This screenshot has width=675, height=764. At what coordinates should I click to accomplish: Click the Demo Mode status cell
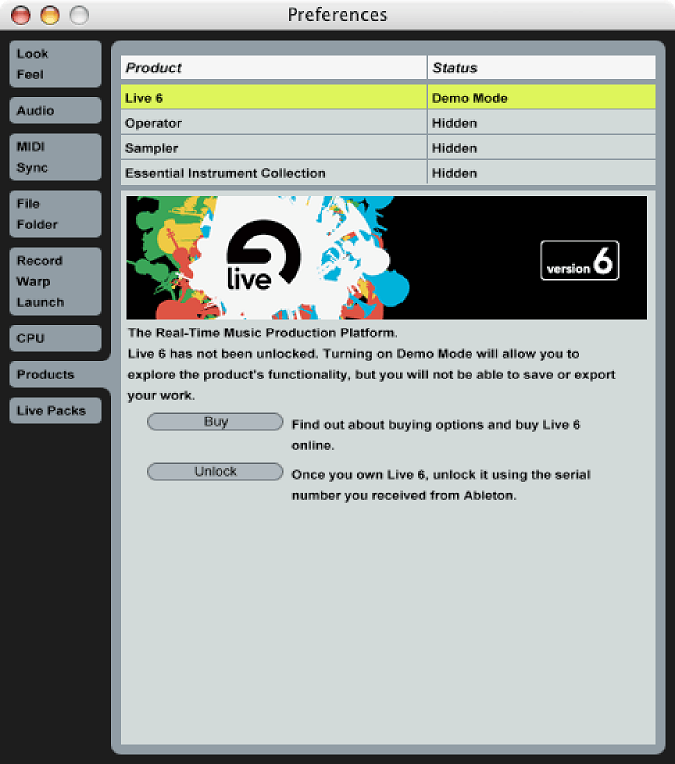(x=541, y=97)
